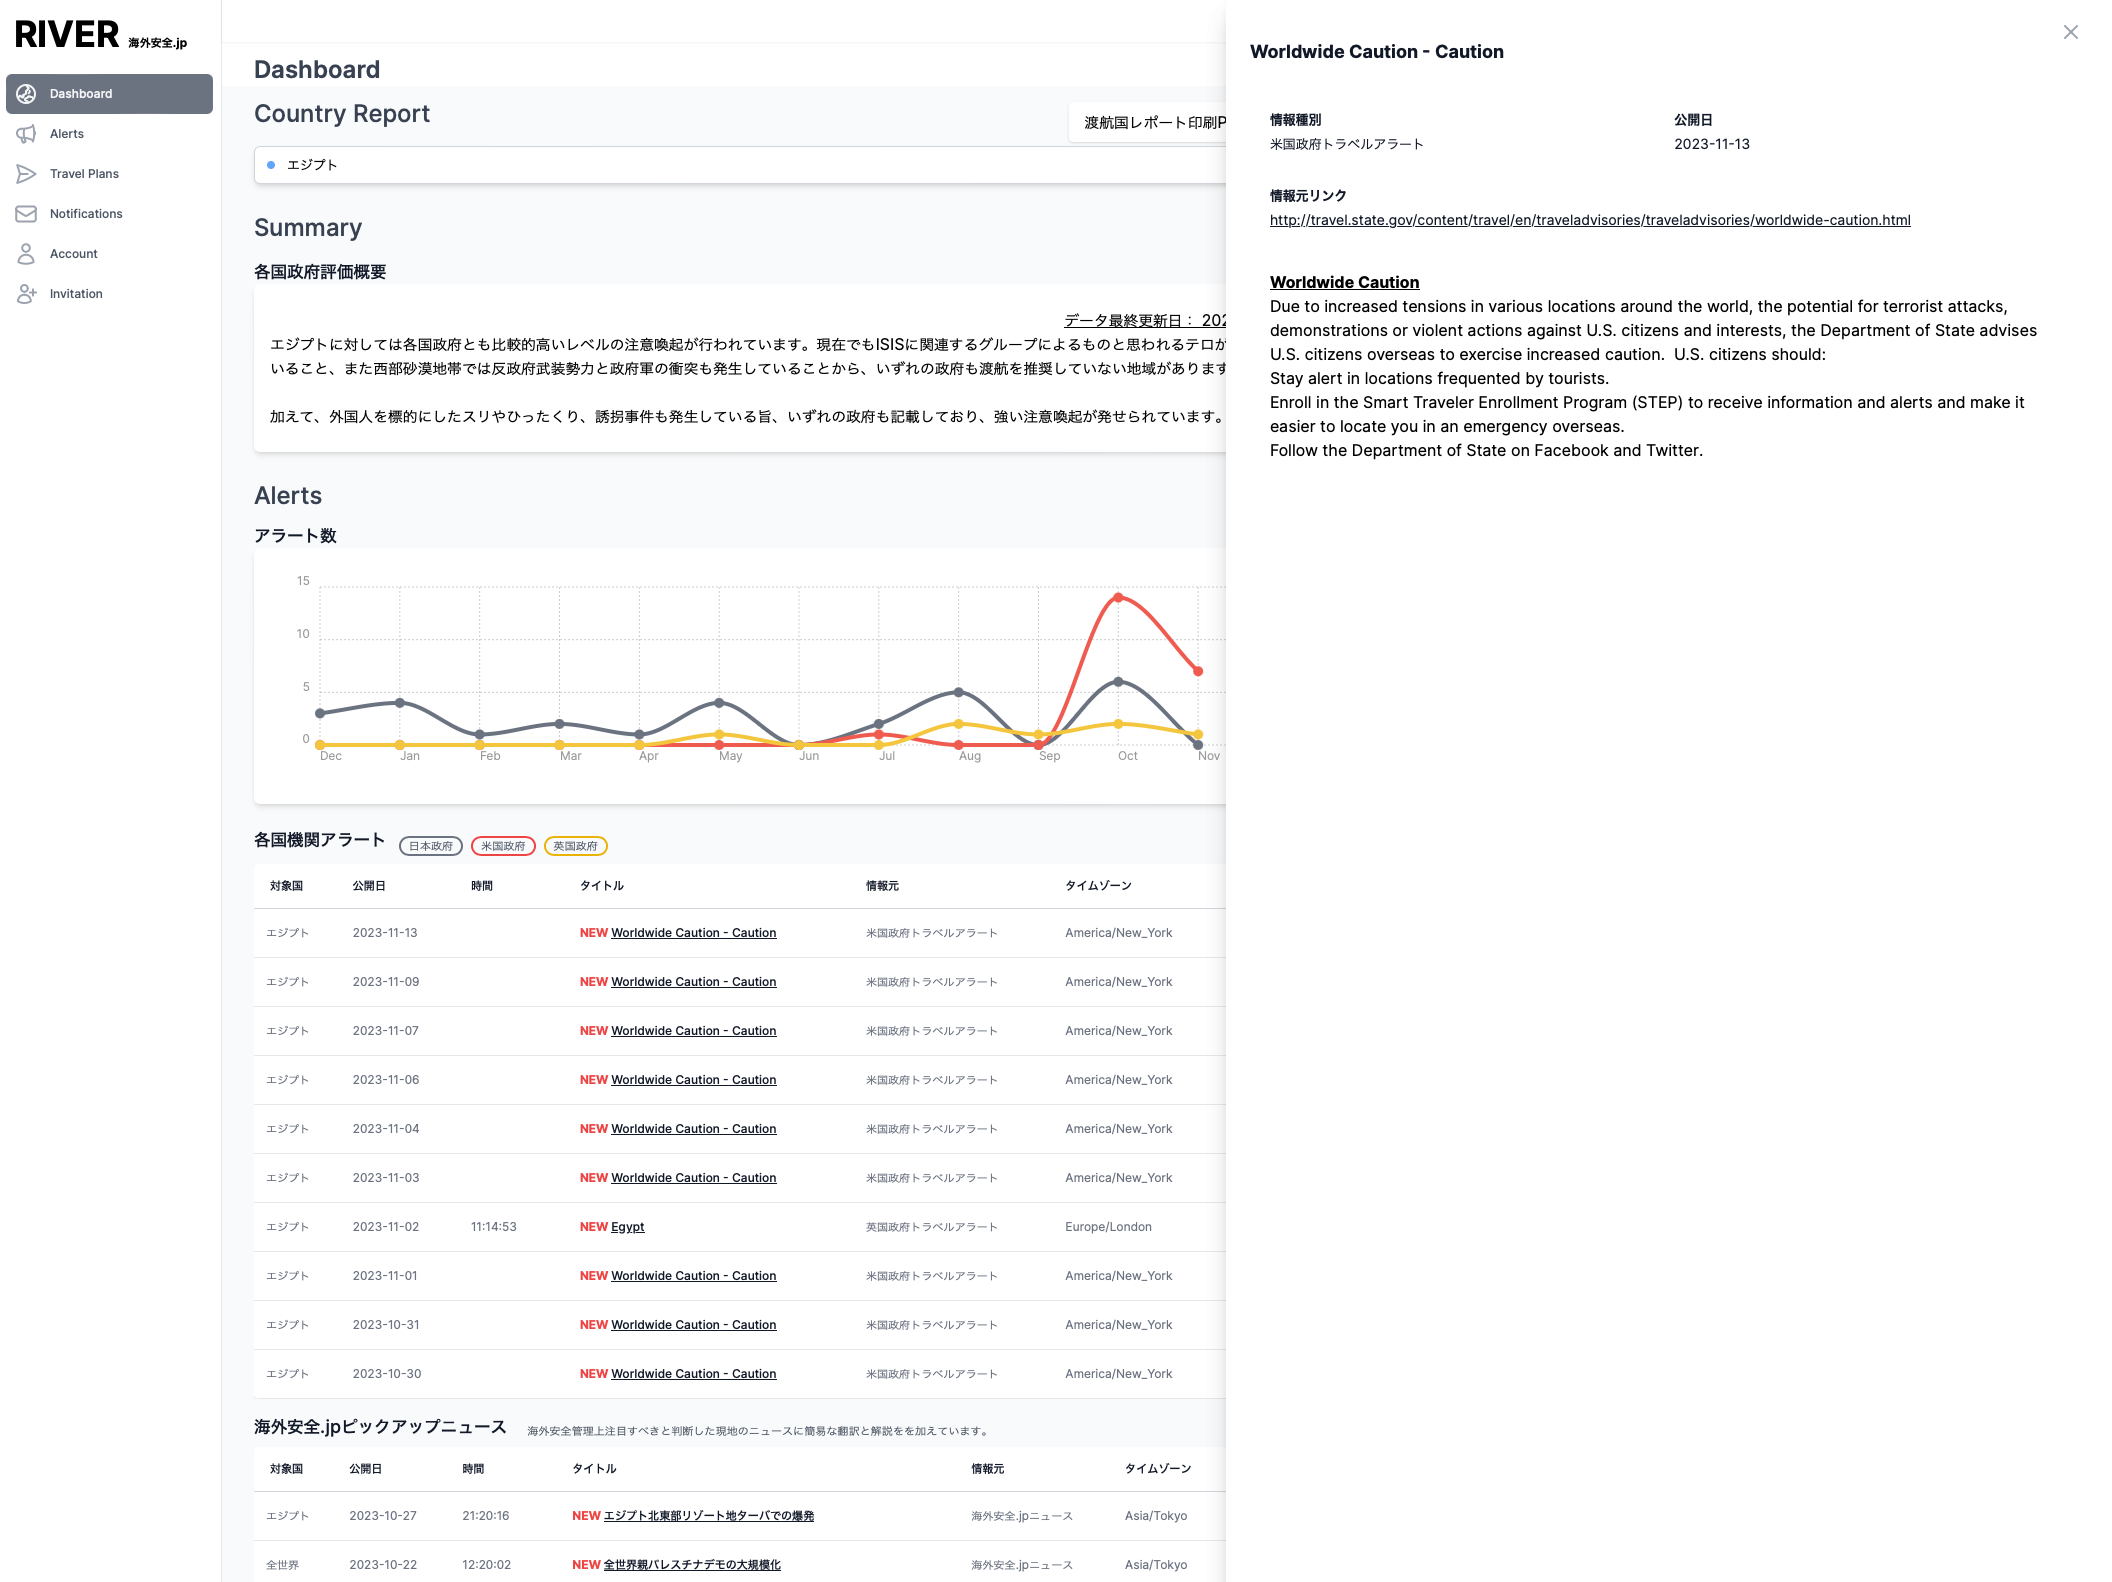Click the 渡航国レポート印刷 button

pos(1150,123)
